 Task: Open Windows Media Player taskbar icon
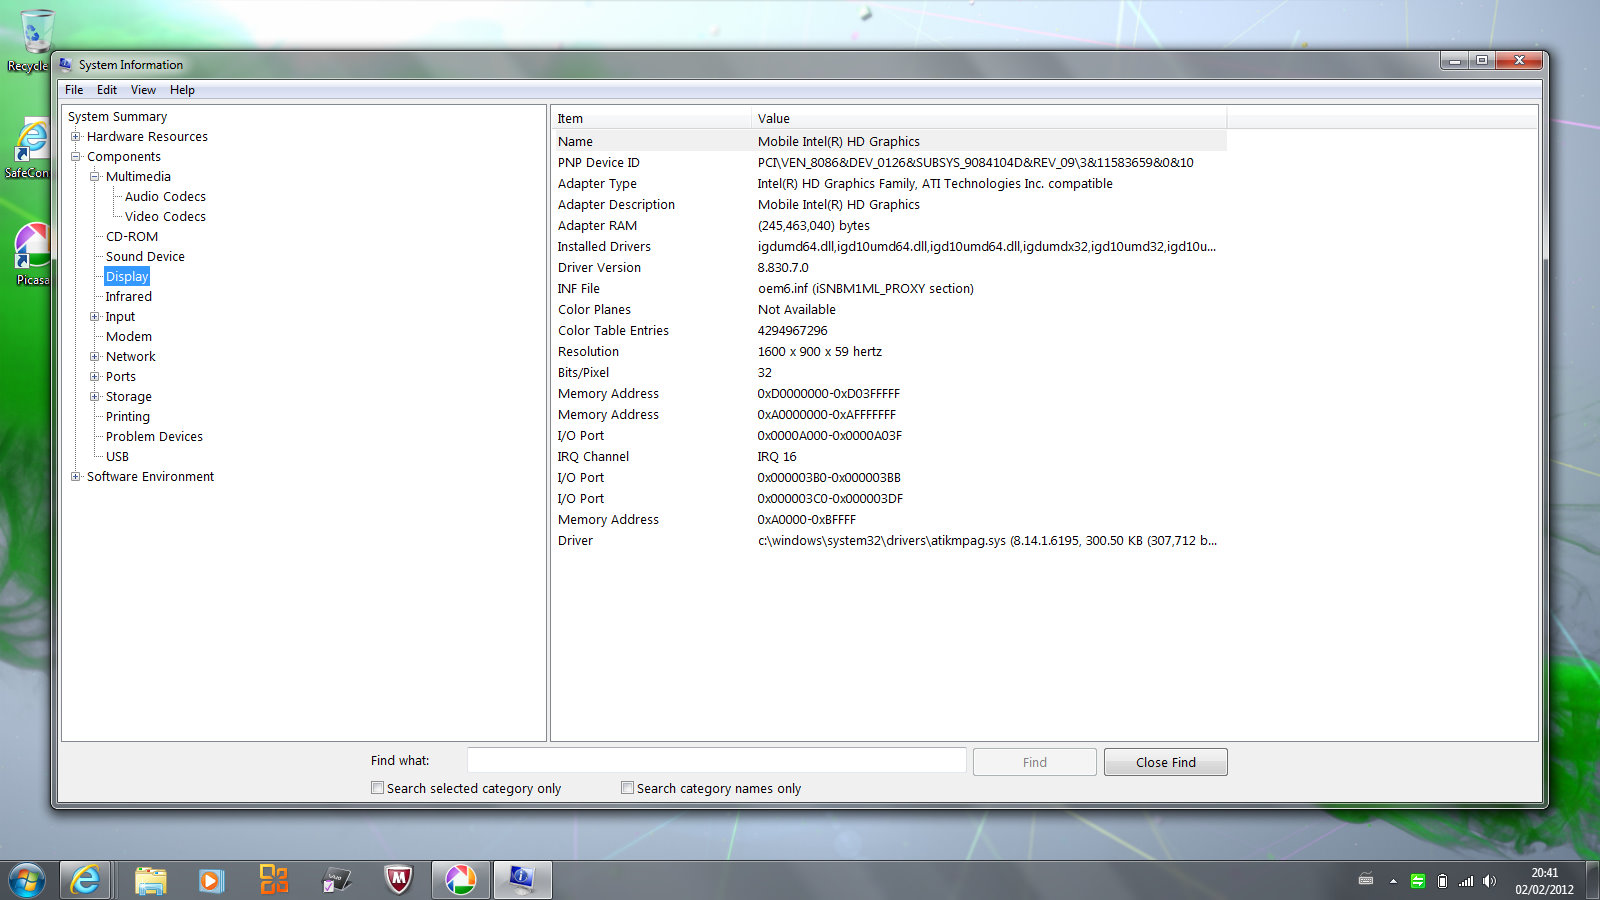pyautogui.click(x=211, y=880)
